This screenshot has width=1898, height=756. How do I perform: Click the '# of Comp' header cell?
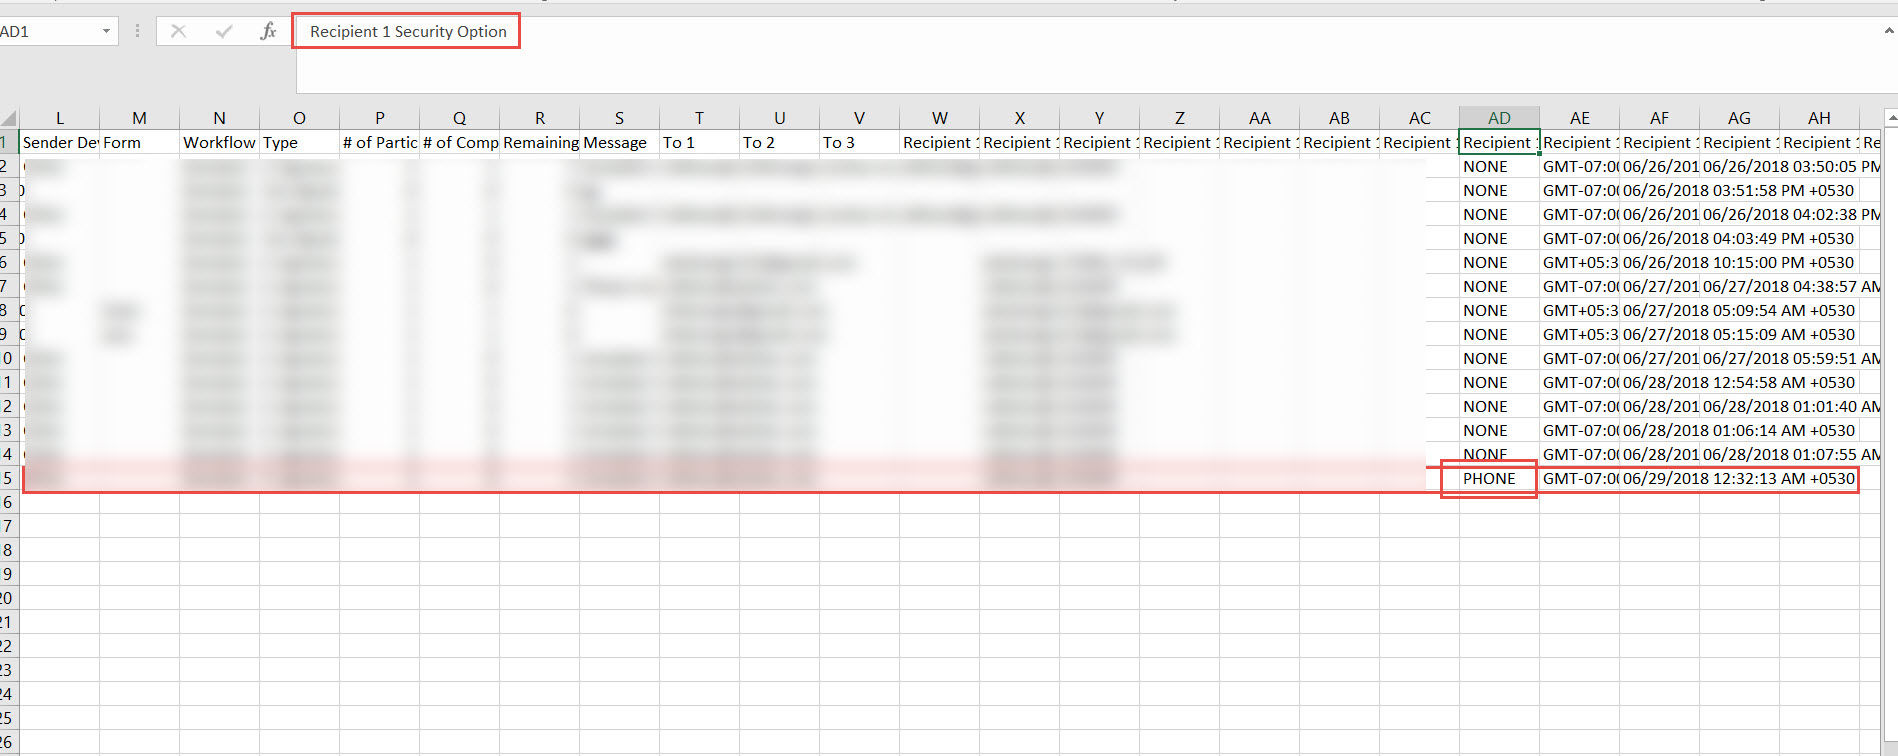tap(459, 143)
